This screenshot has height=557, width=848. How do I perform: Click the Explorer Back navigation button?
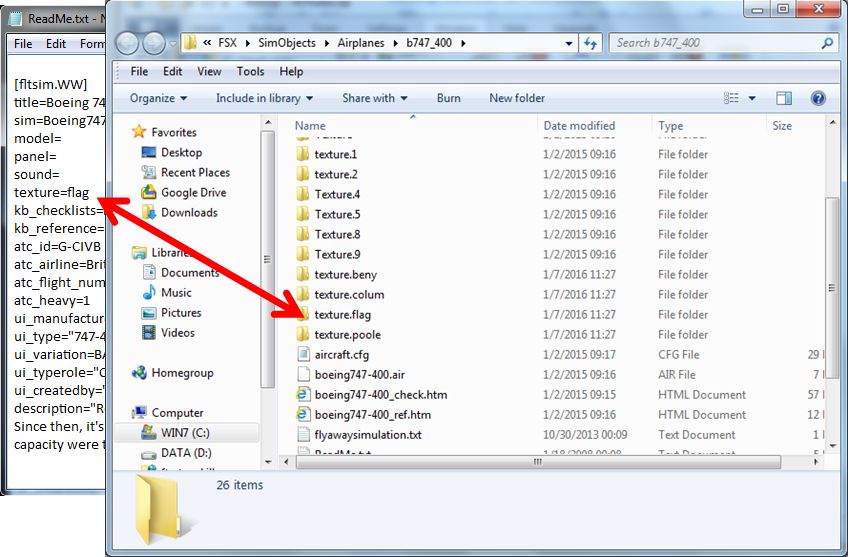pos(128,43)
